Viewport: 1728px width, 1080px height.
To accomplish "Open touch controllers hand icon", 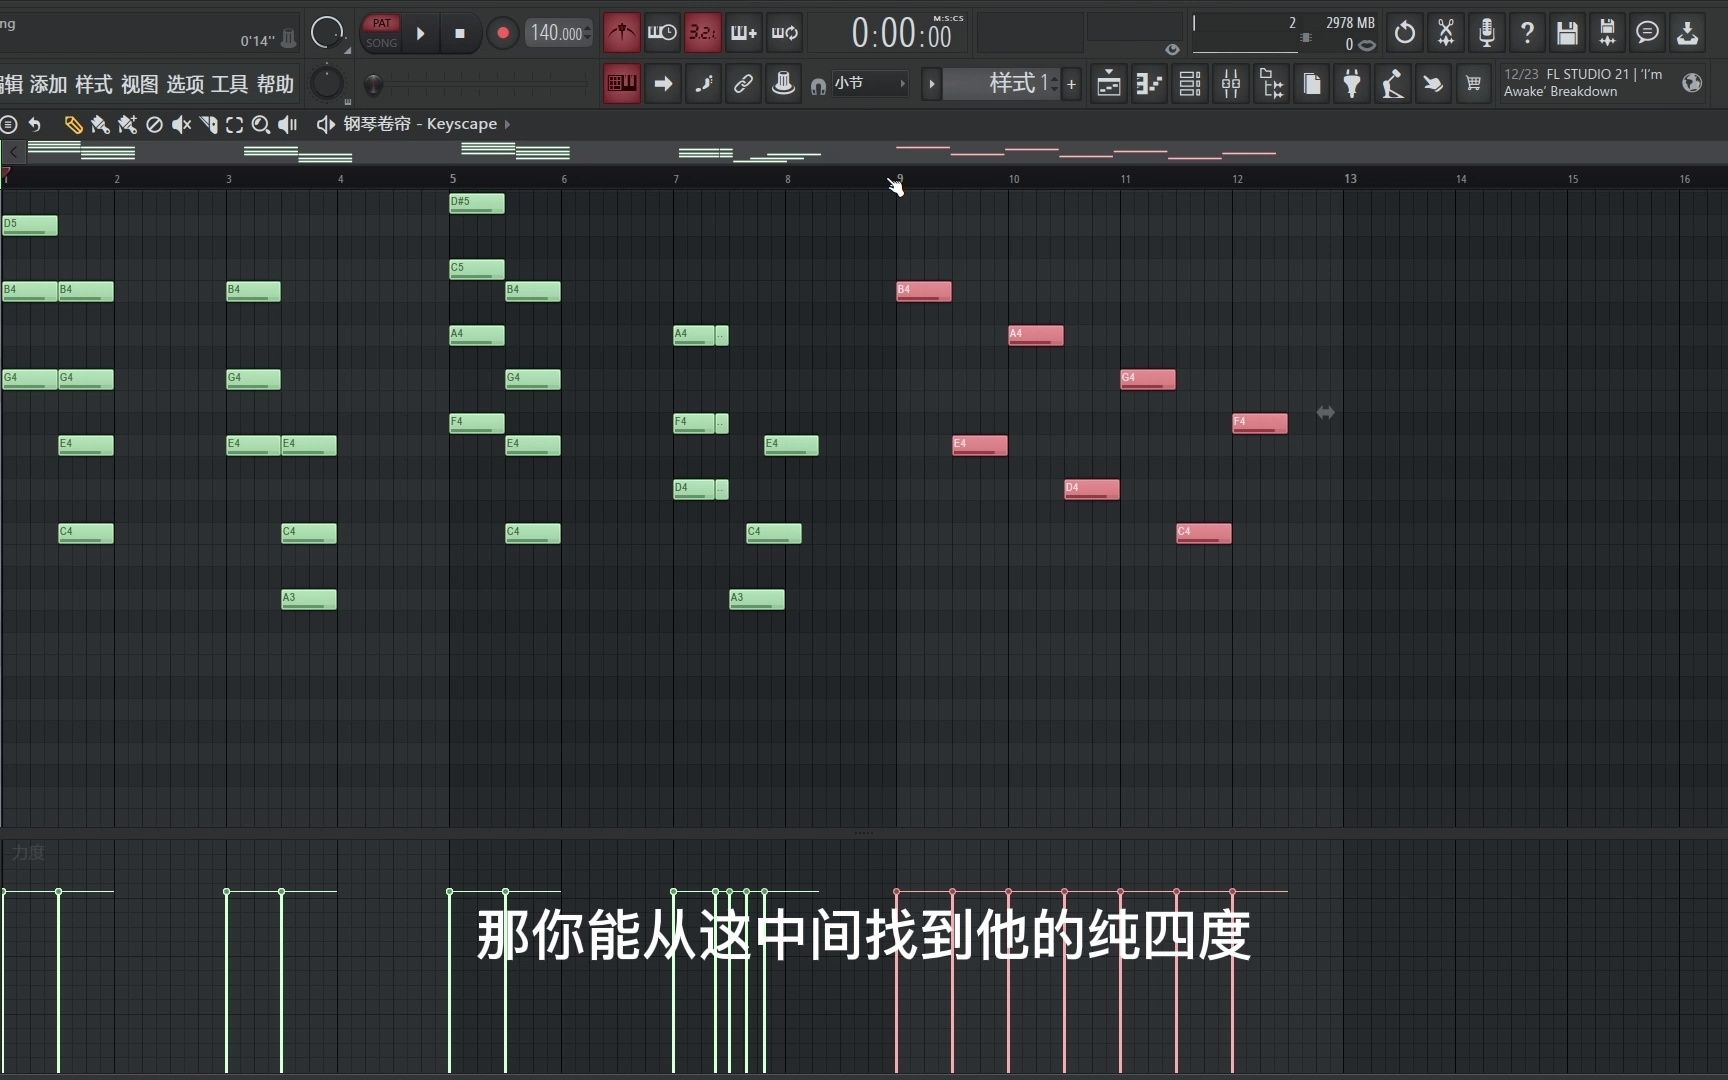I will click(1433, 84).
